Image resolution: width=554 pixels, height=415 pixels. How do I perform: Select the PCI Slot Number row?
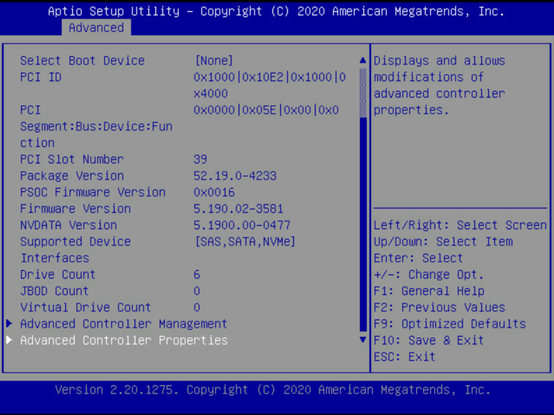113,159
